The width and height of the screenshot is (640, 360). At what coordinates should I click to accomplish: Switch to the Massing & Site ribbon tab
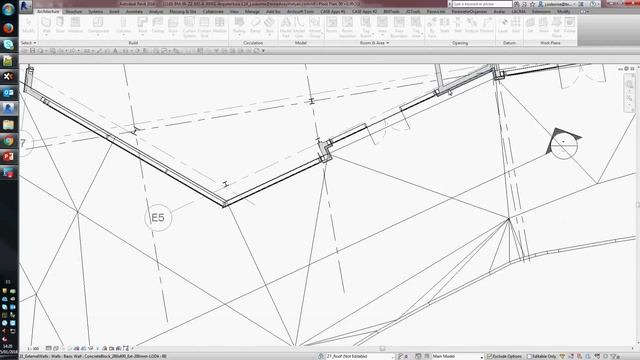point(182,11)
